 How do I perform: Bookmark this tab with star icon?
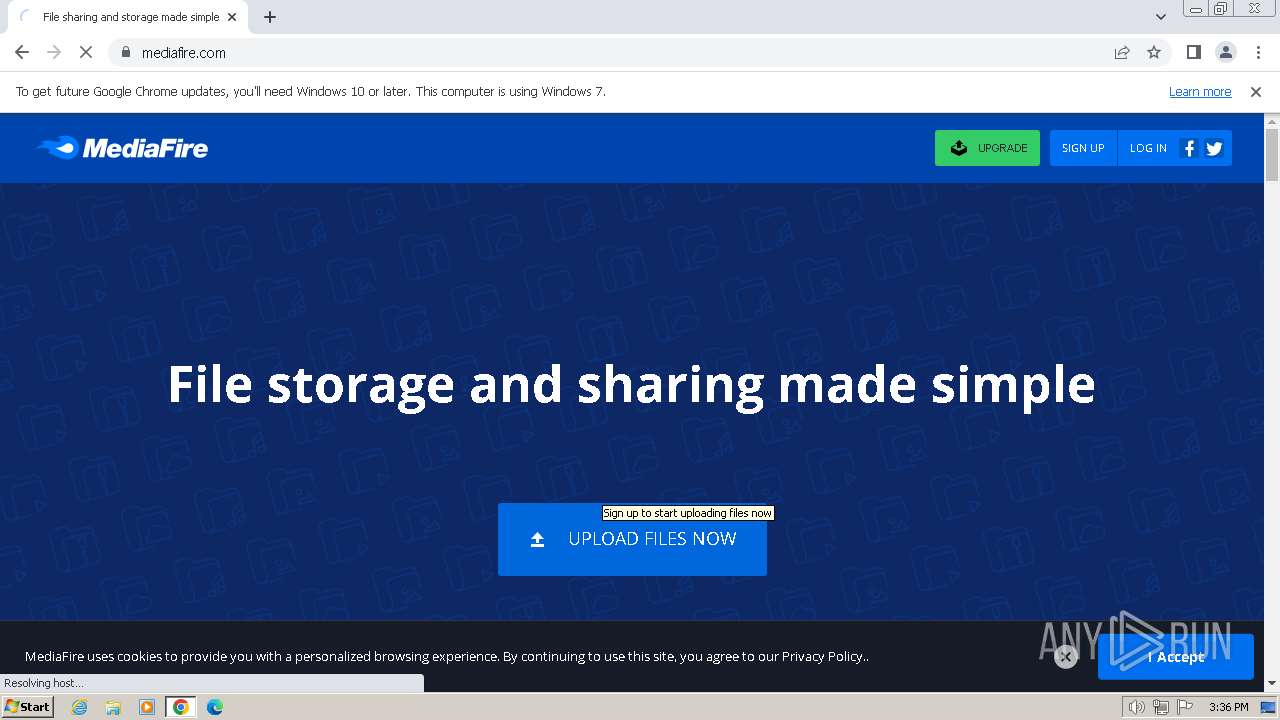[1154, 52]
